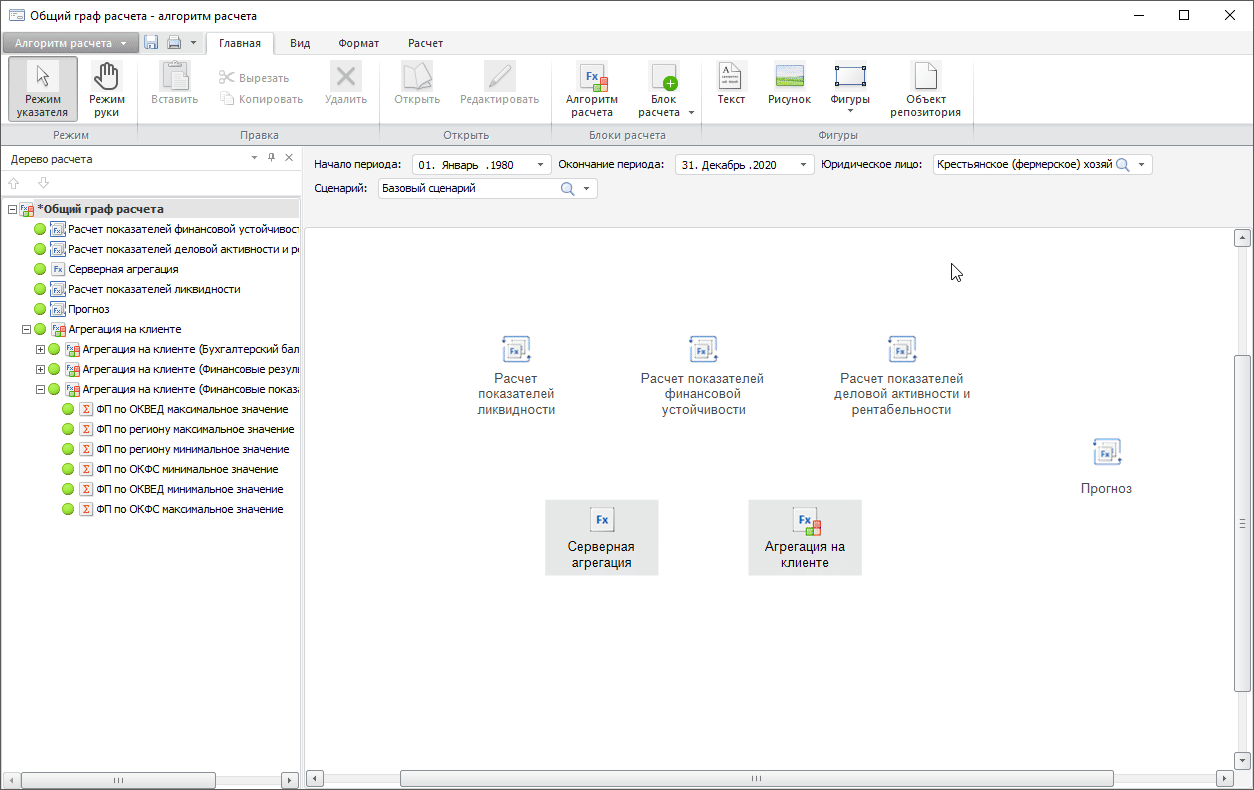Select Серверная агрегация block on canvas

coord(601,537)
